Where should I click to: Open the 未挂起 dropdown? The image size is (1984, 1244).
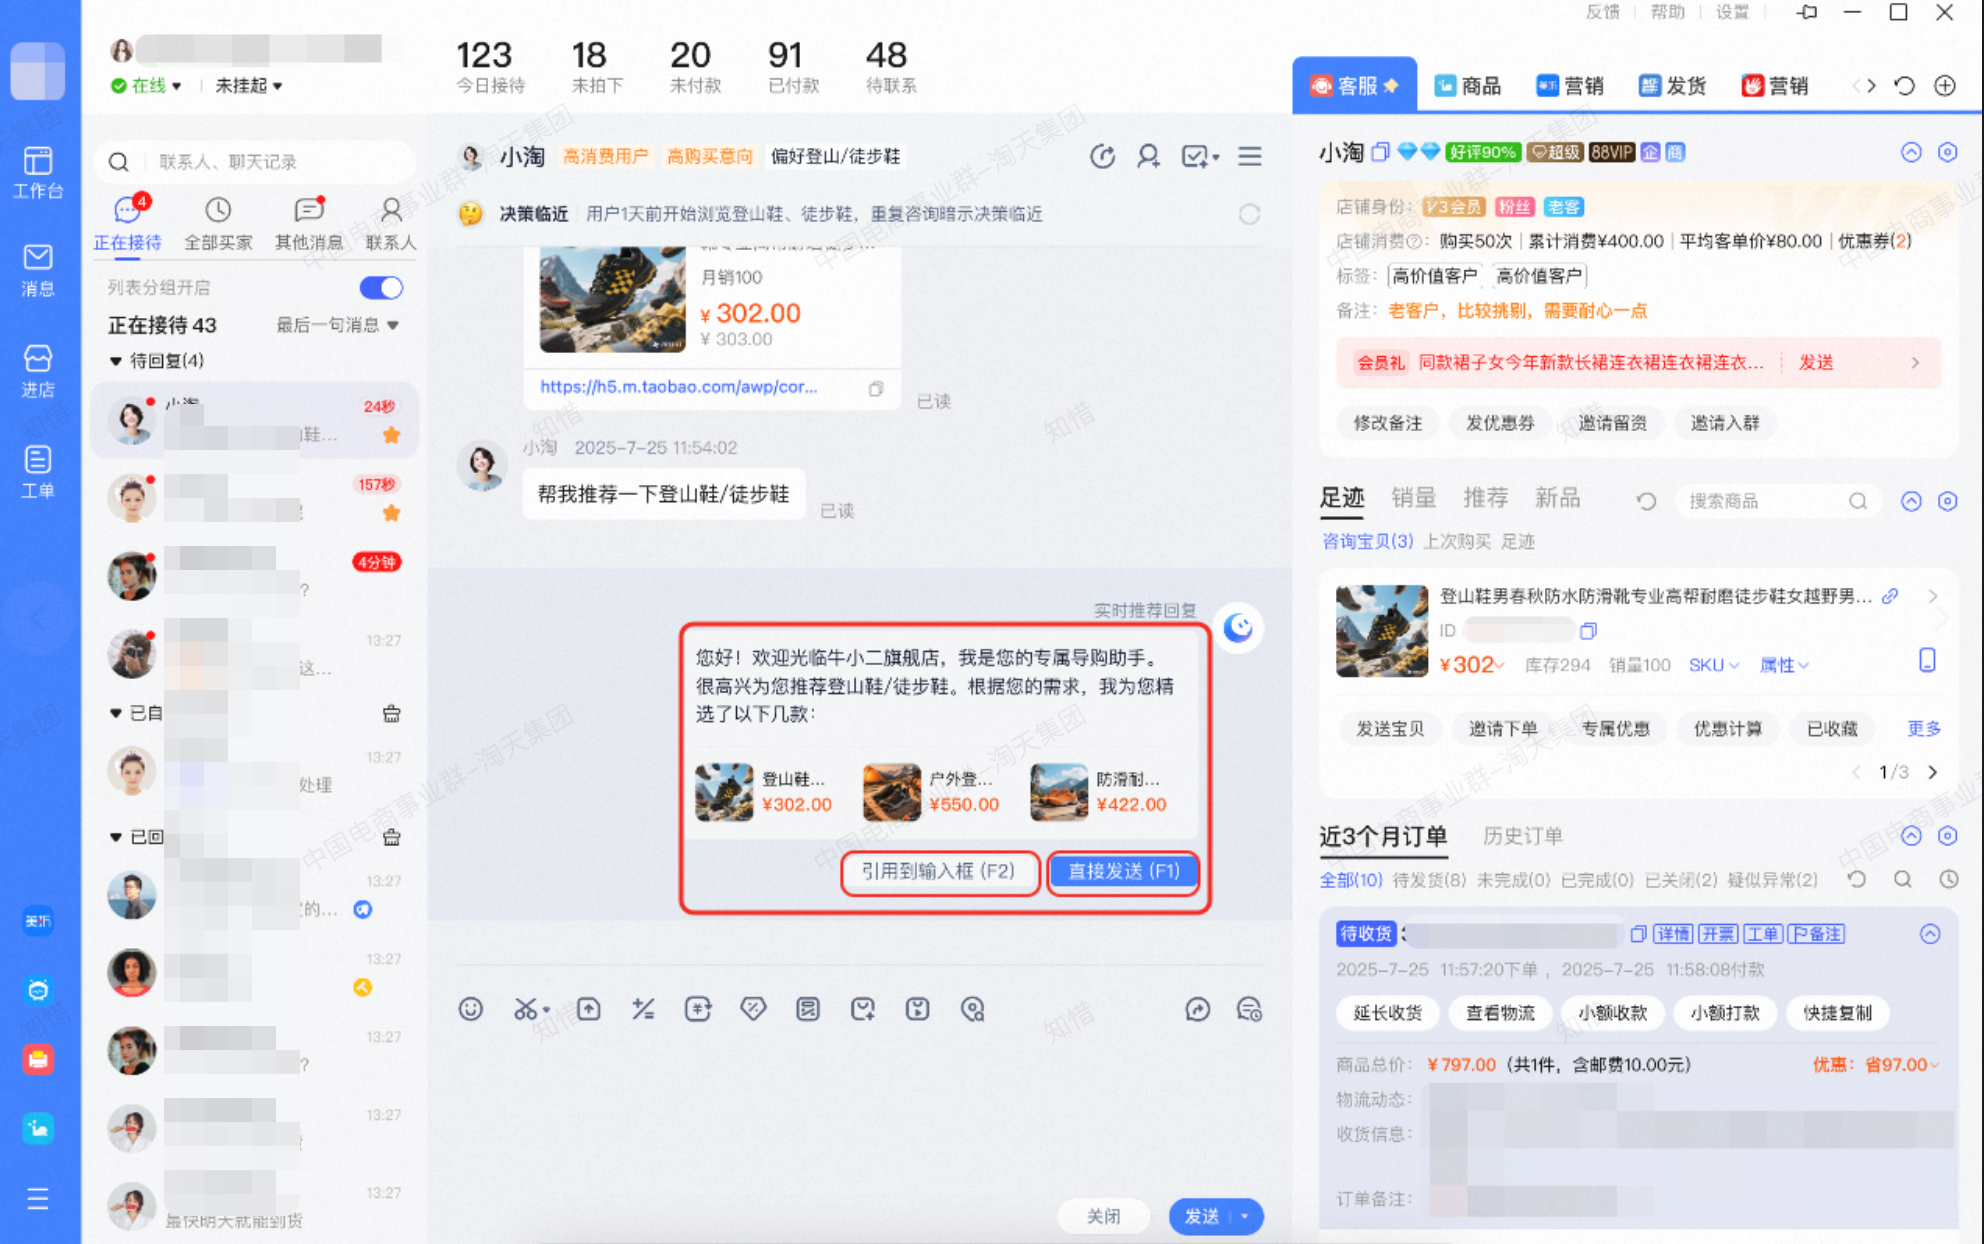249,86
